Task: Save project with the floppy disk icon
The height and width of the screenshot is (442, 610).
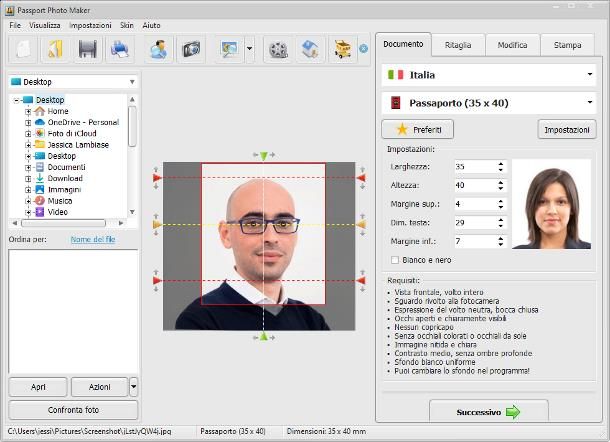Action: click(88, 49)
